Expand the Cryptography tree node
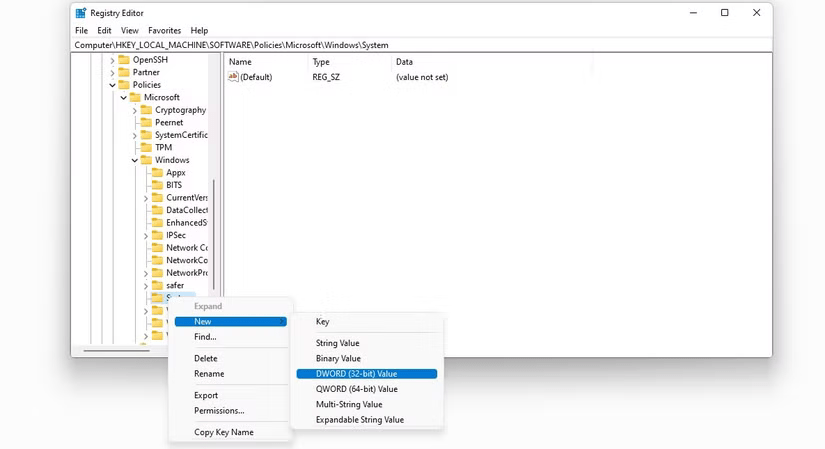Viewport: 825px width, 449px height. 134,110
